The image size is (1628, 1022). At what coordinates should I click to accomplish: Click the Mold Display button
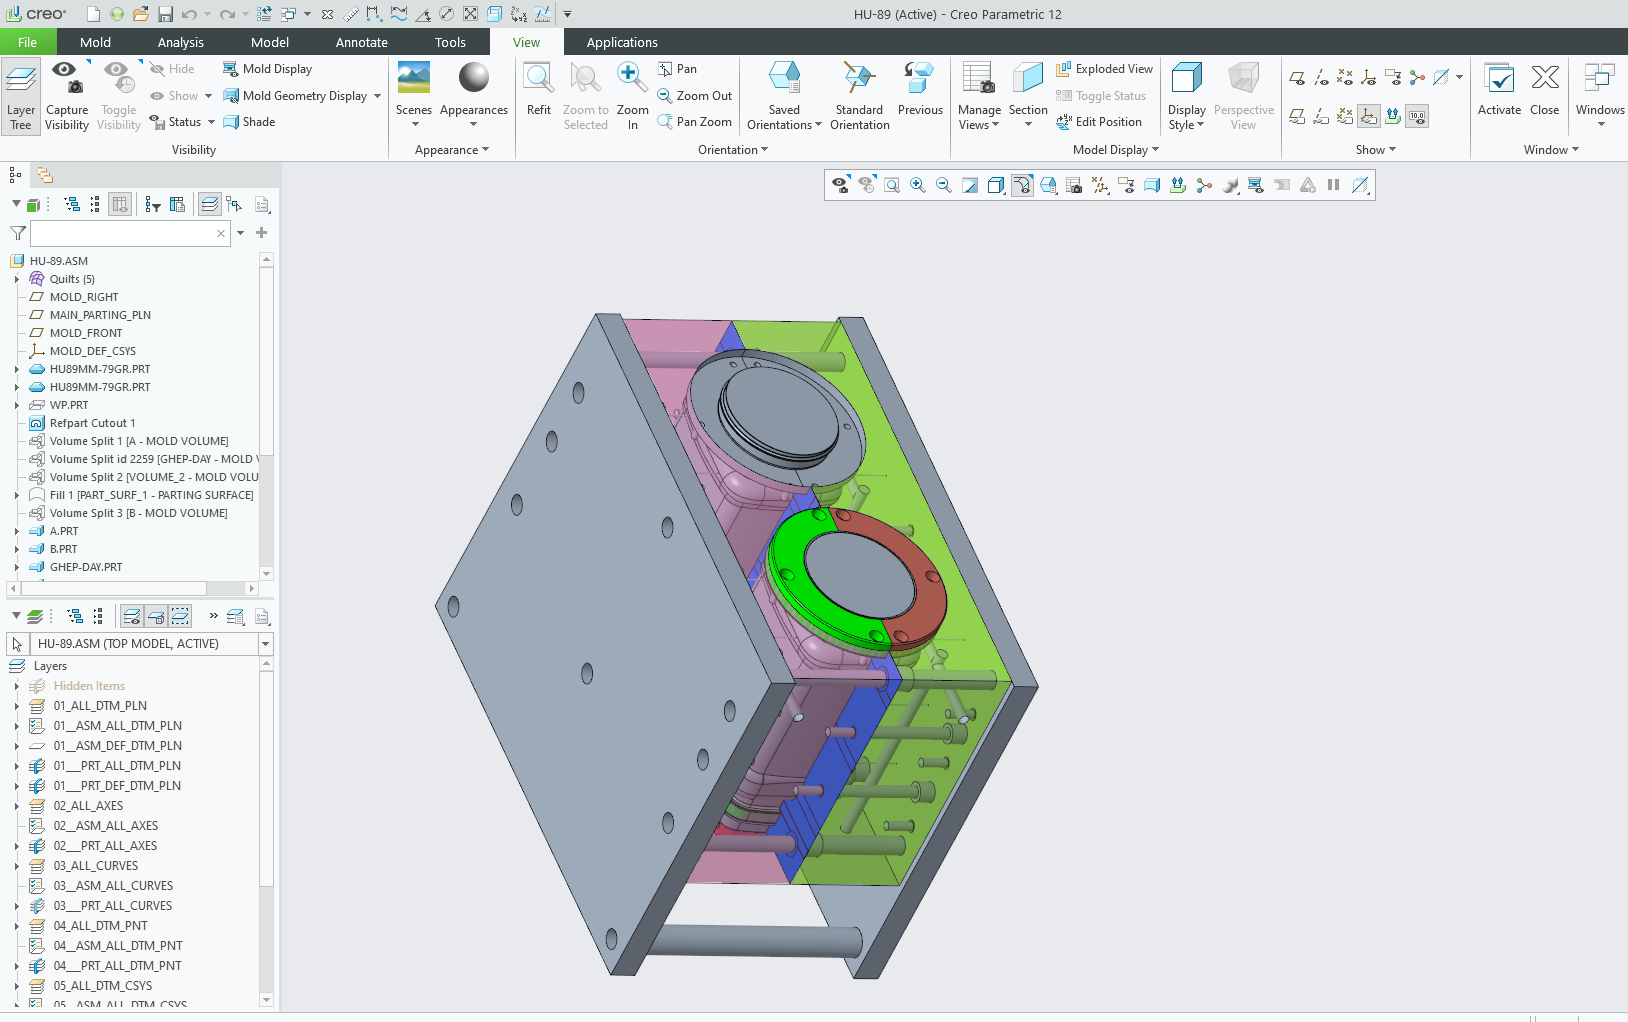(267, 69)
